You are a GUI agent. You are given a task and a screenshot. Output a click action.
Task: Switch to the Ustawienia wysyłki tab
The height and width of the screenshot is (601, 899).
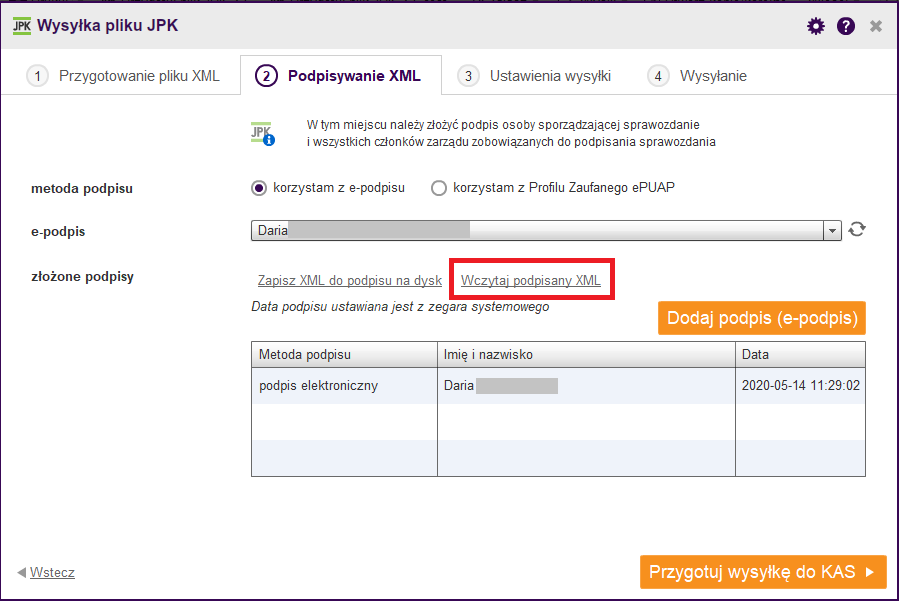534,76
